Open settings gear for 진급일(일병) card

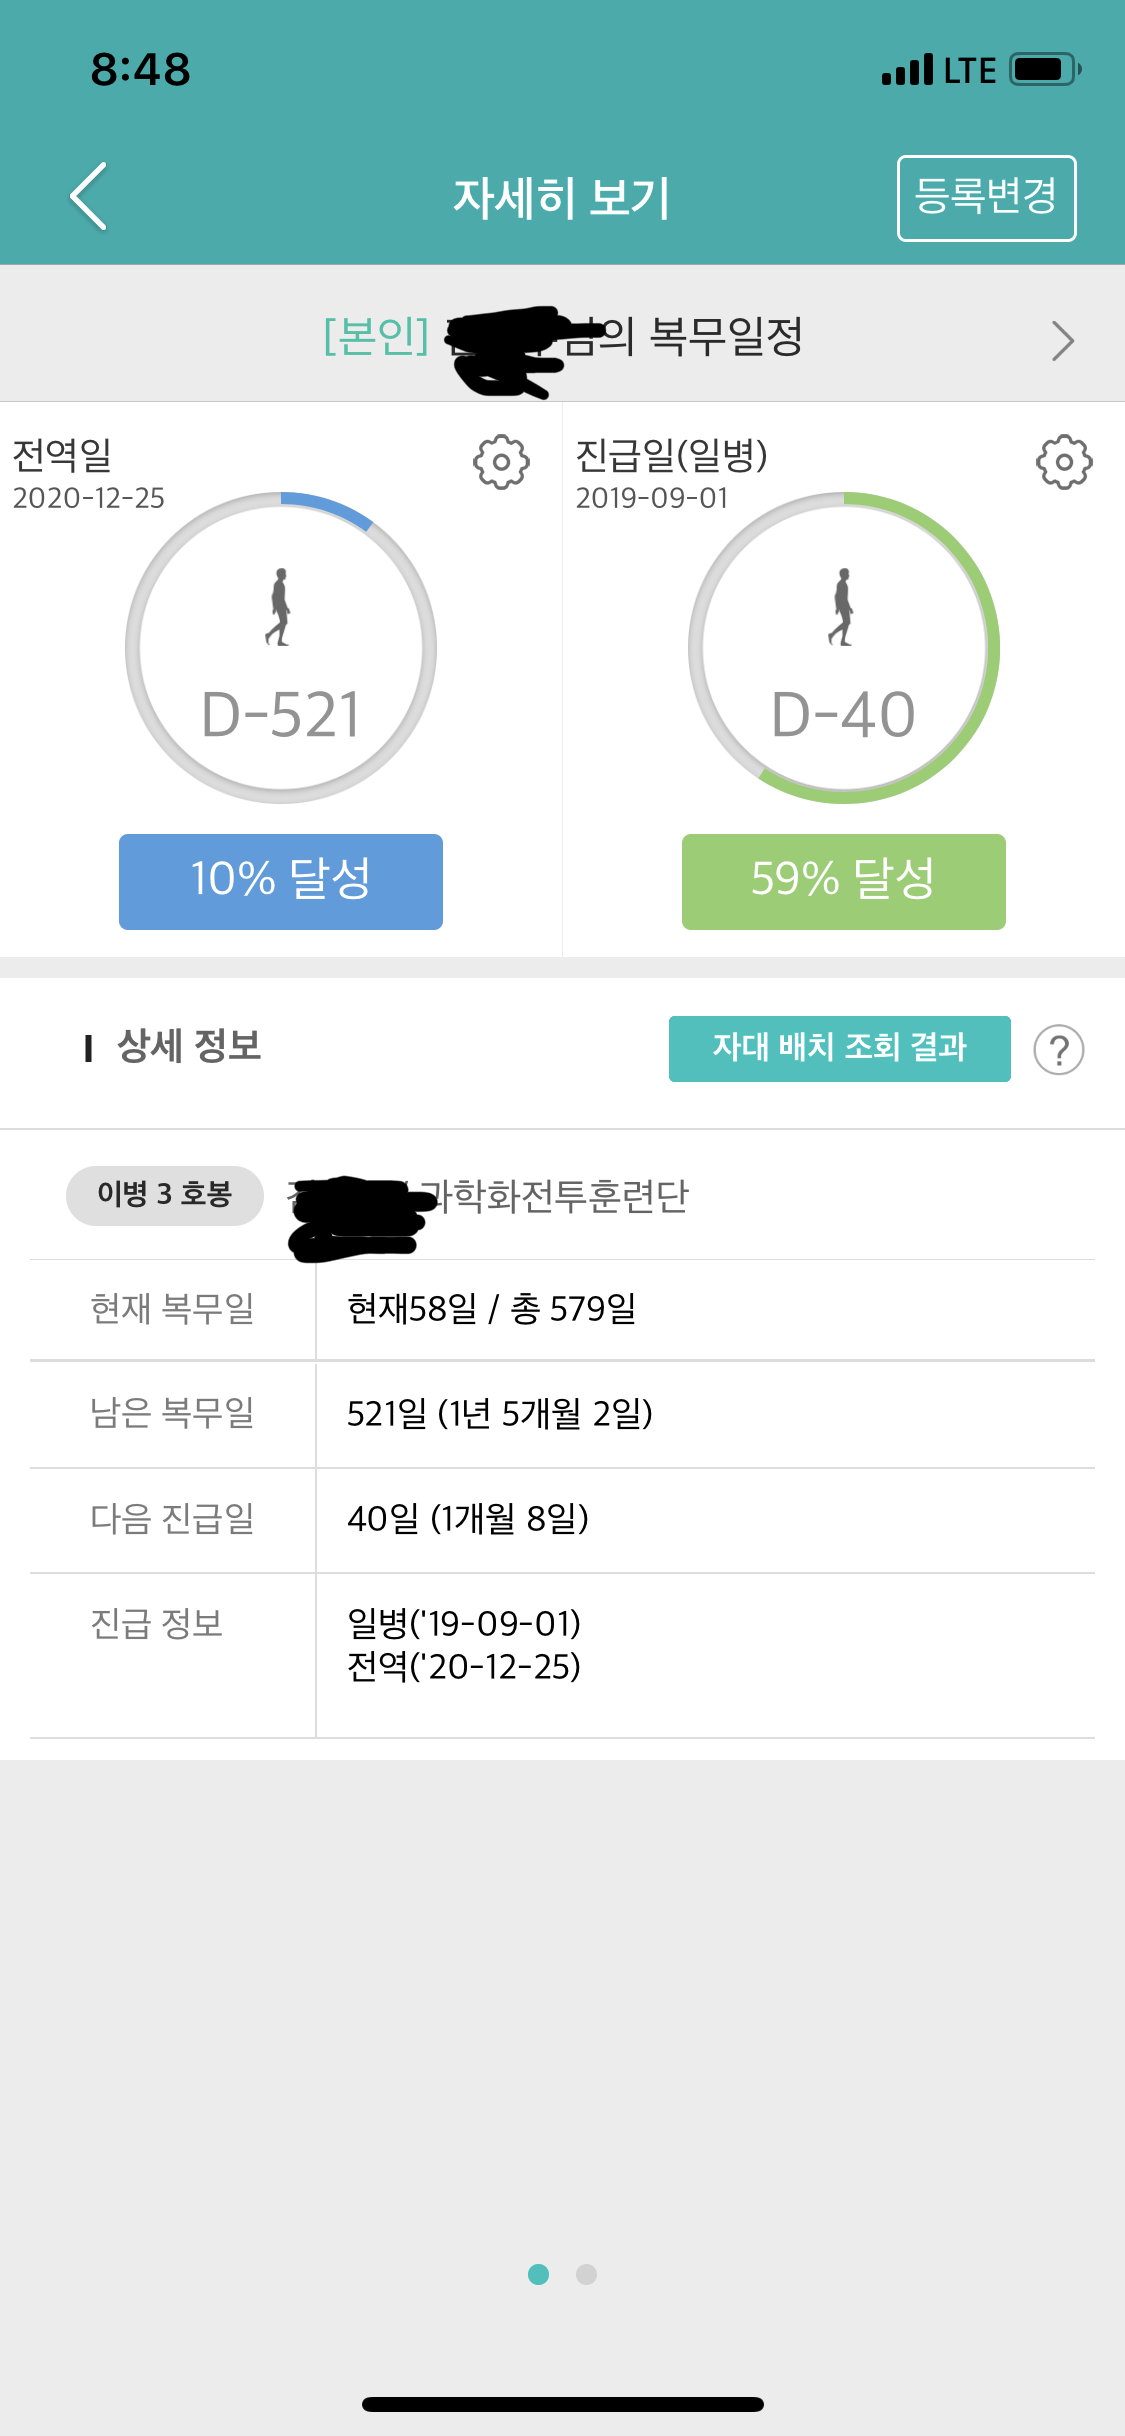(x=1063, y=462)
